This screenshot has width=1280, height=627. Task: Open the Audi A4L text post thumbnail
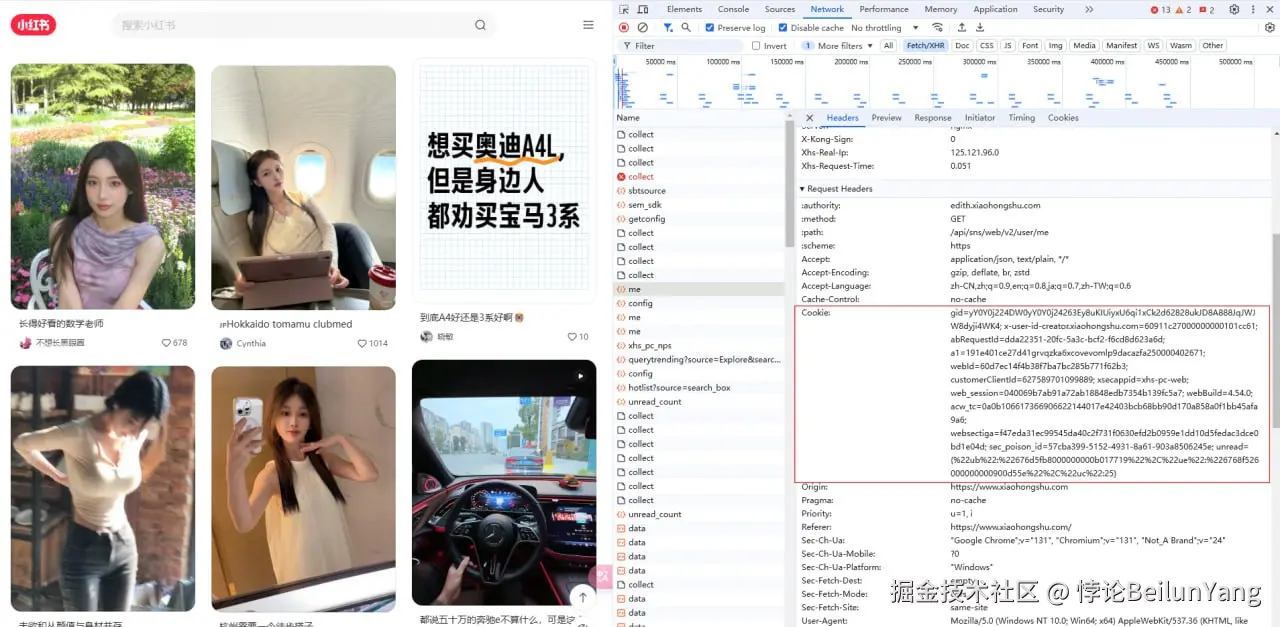pos(504,180)
